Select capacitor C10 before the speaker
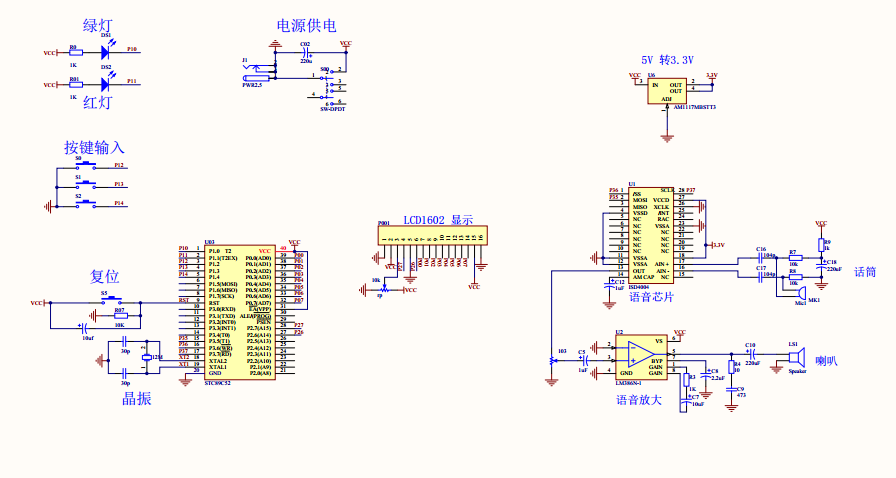This screenshot has width=896, height=478. 751,354
